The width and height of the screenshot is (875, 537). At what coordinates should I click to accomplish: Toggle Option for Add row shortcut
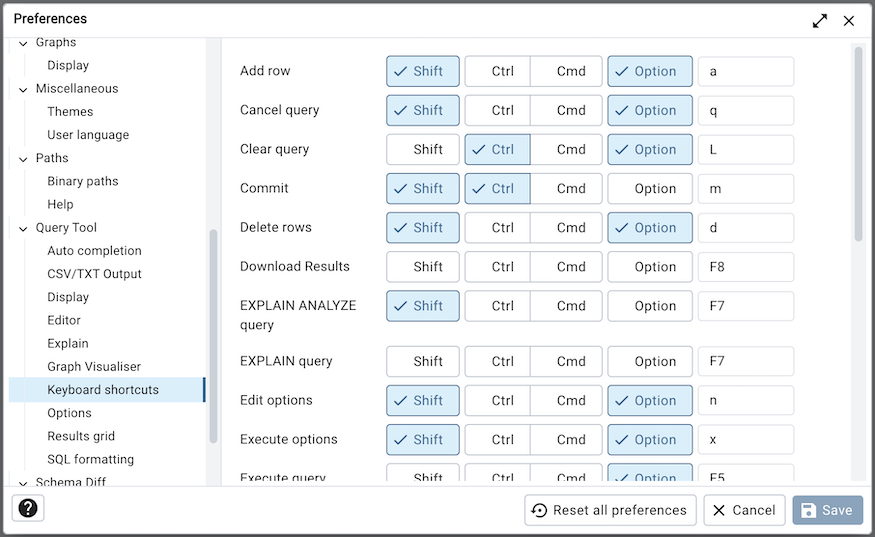[x=650, y=71]
